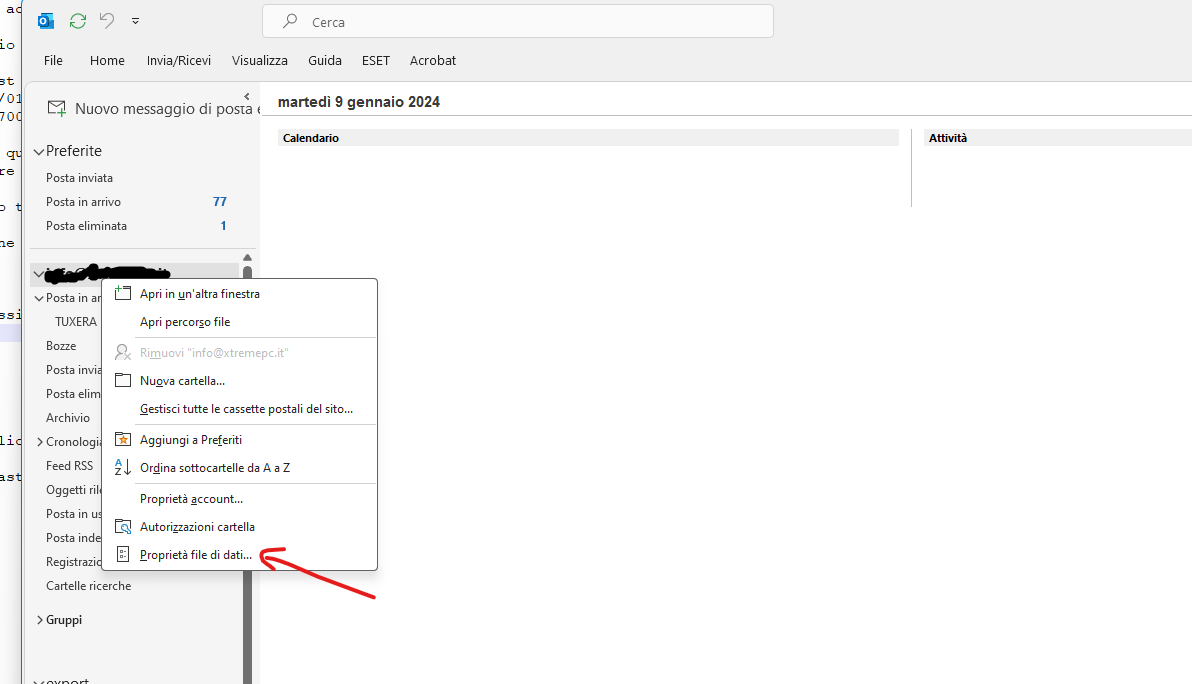
Task: Open 'Cartelle ricerche' folder in tree
Action: point(88,586)
